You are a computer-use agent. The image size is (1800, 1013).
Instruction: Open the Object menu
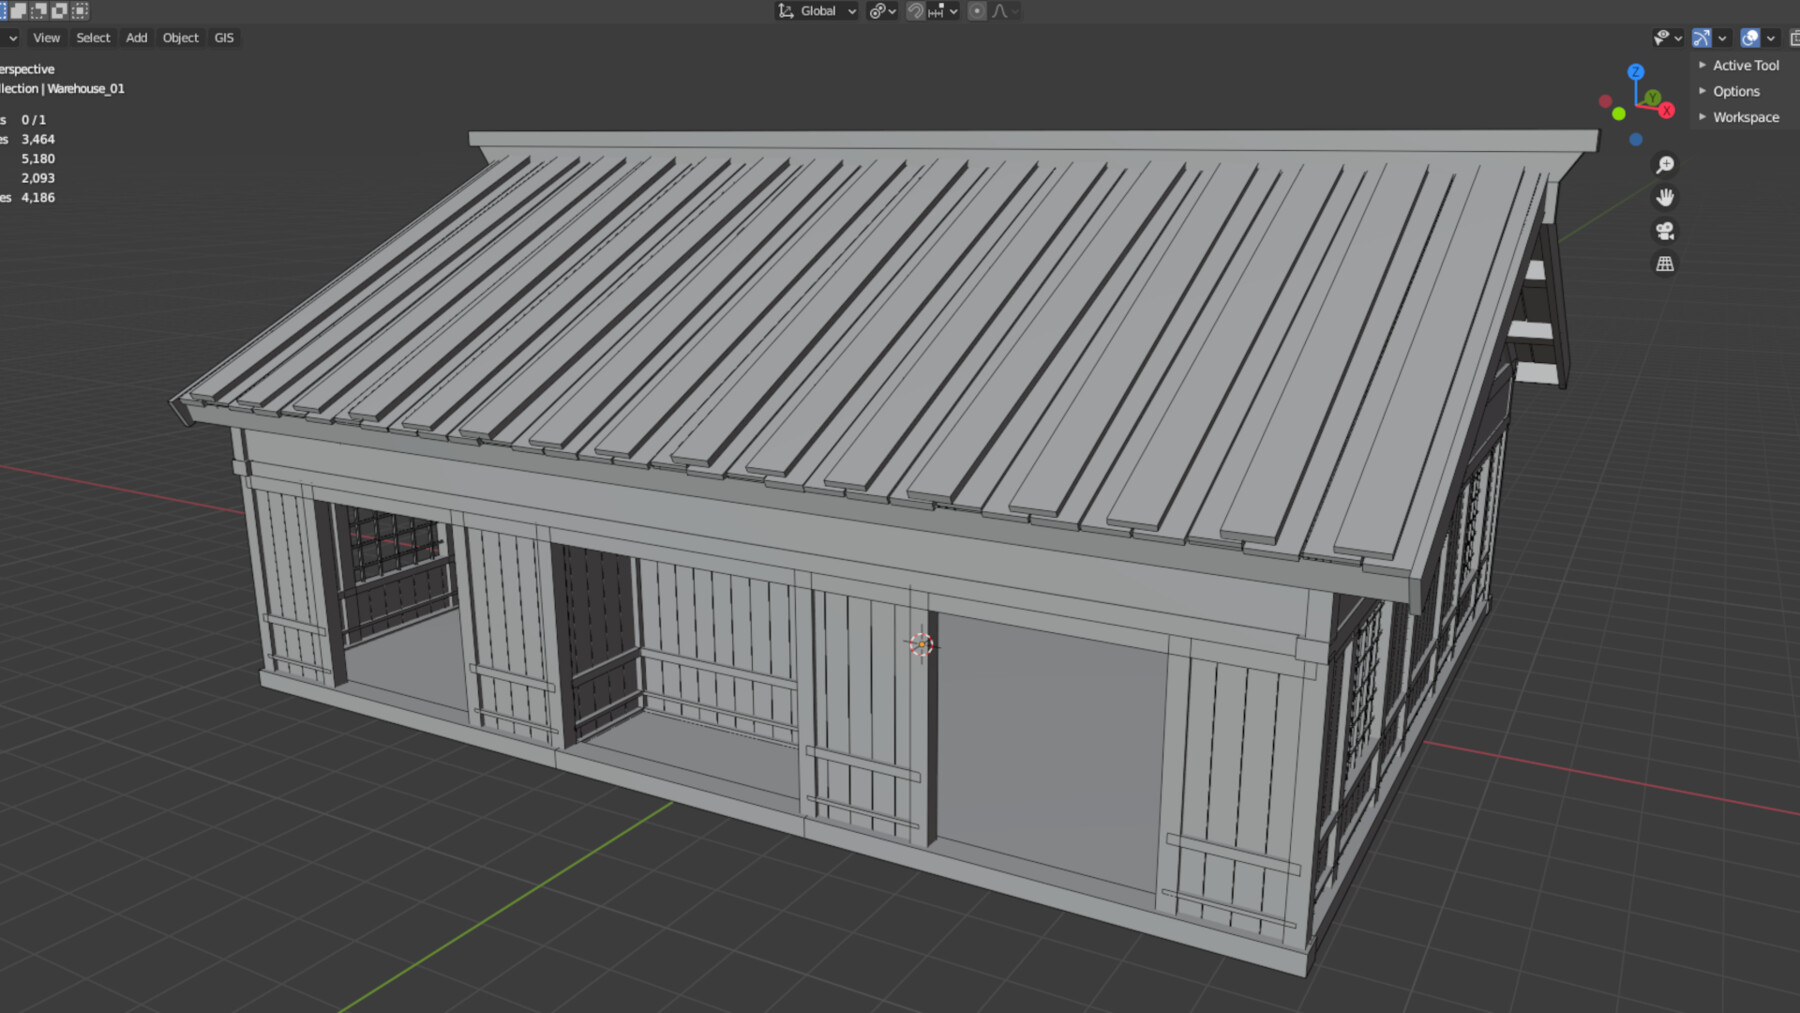coord(180,37)
